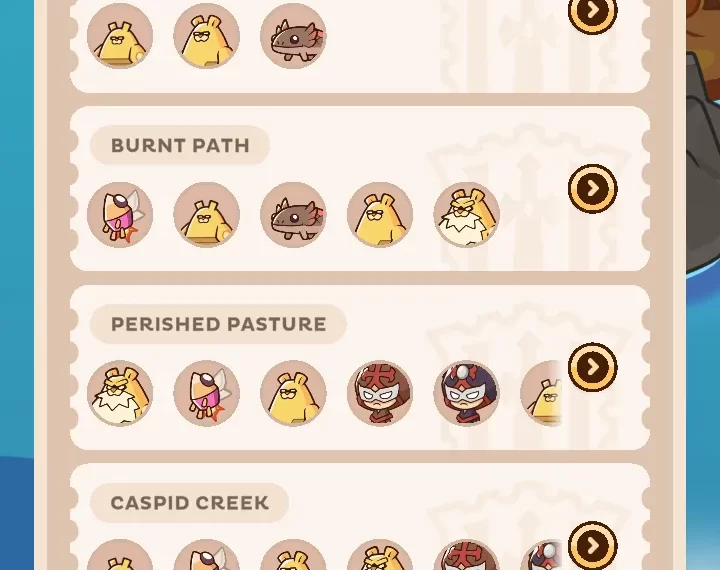The image size is (720, 570).
Task: Select the partially hidden sixth enemy in Perished Pasture
Action: click(542, 393)
